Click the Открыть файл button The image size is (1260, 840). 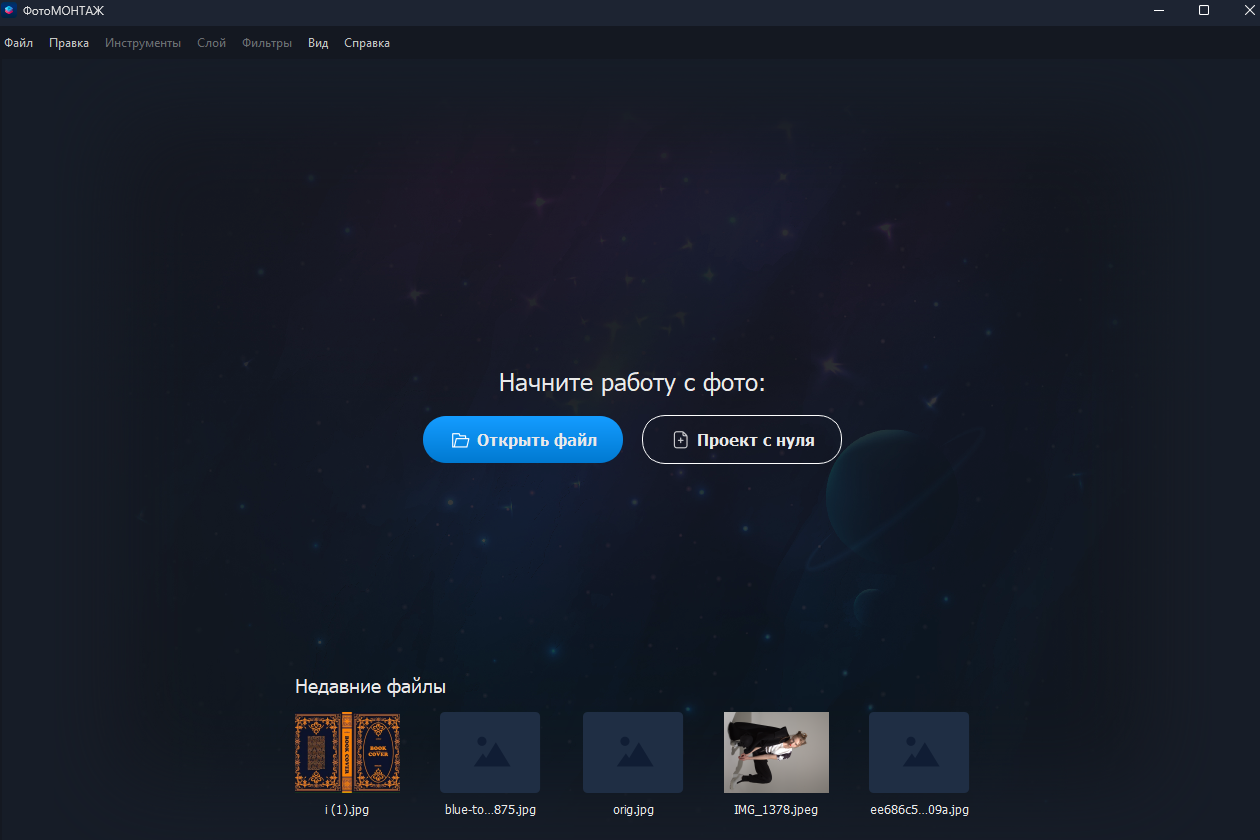click(523, 440)
